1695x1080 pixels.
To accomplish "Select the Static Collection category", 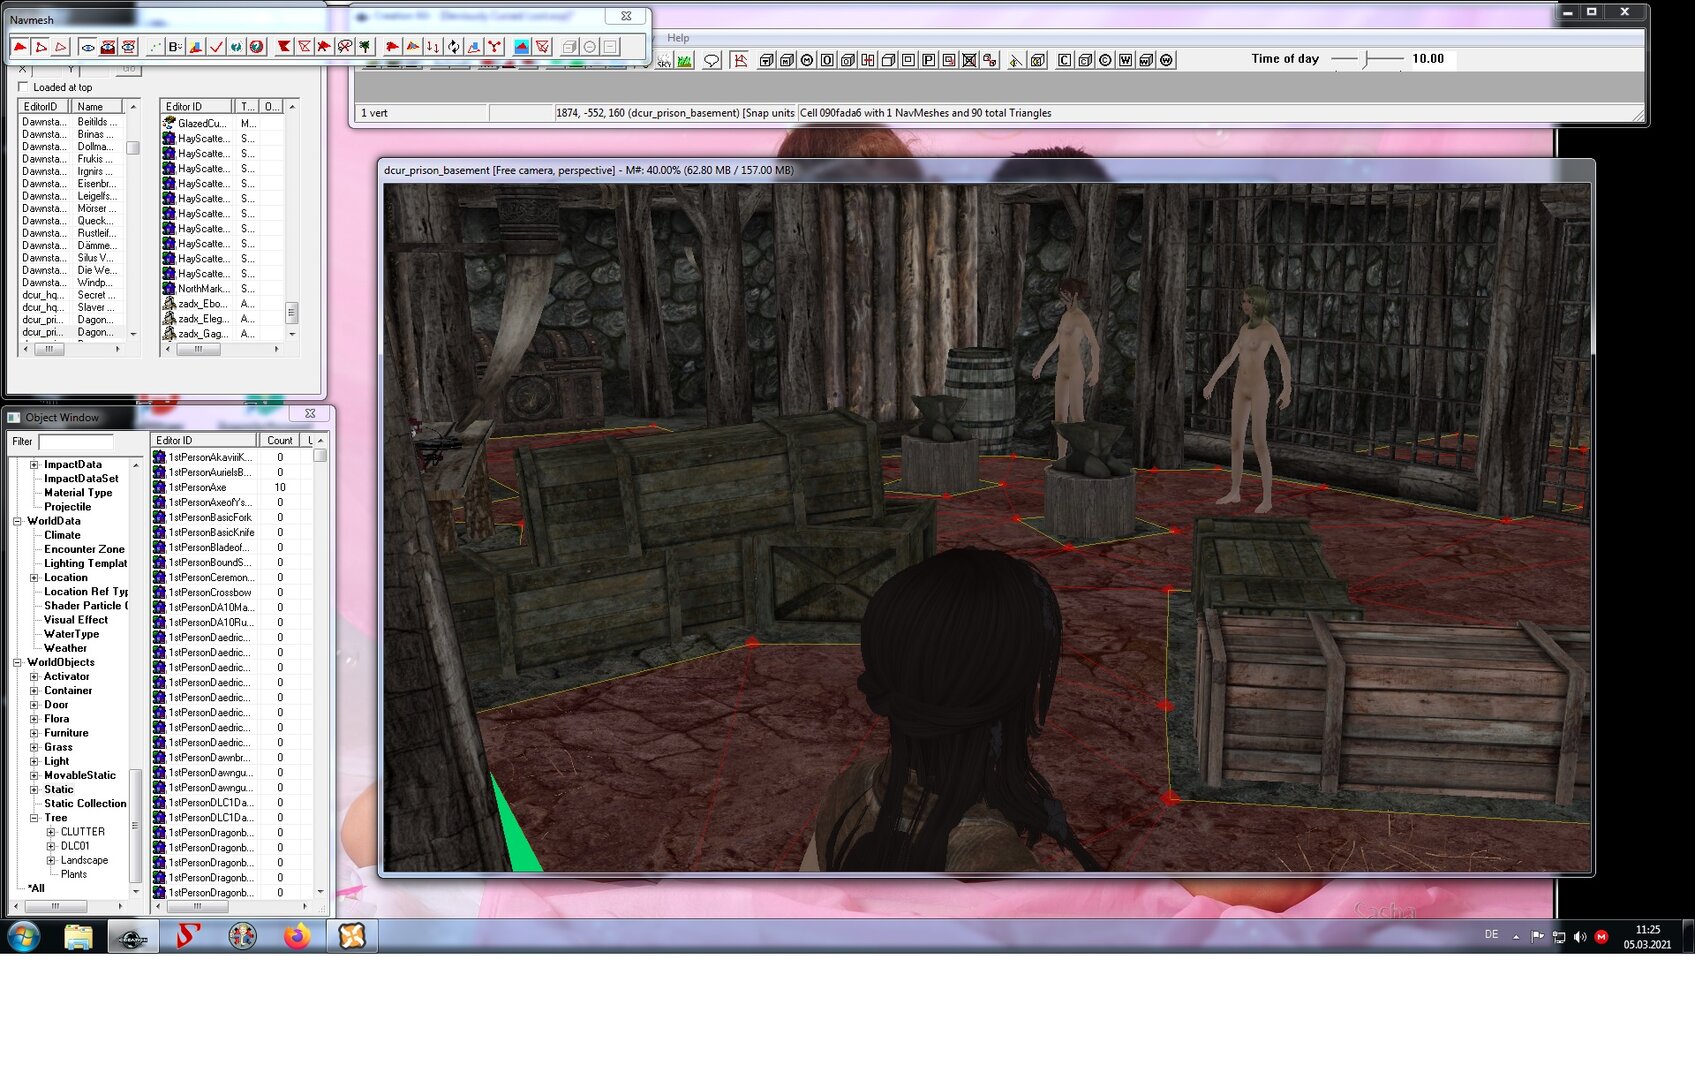I will click(x=85, y=804).
